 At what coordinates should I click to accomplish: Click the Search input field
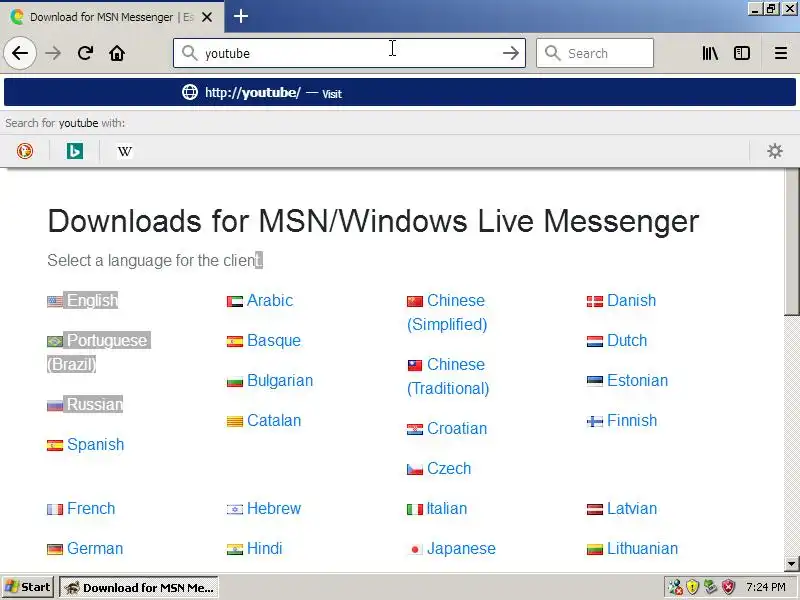(595, 53)
